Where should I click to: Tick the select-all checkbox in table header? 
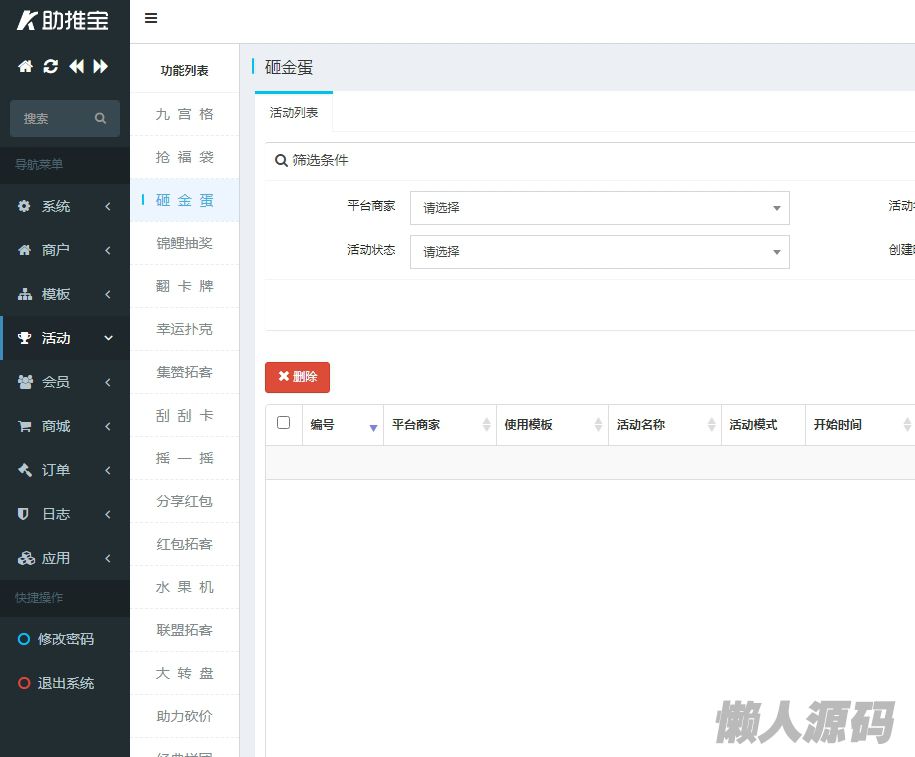click(x=284, y=423)
